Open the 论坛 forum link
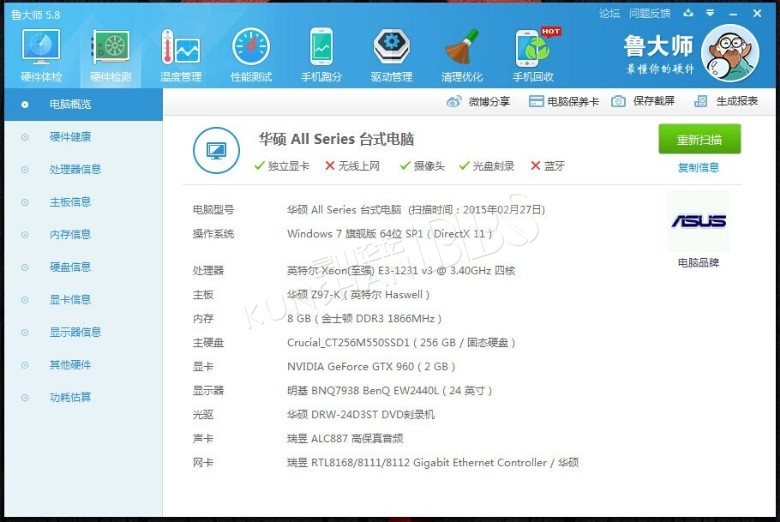The image size is (780, 522). tap(609, 14)
